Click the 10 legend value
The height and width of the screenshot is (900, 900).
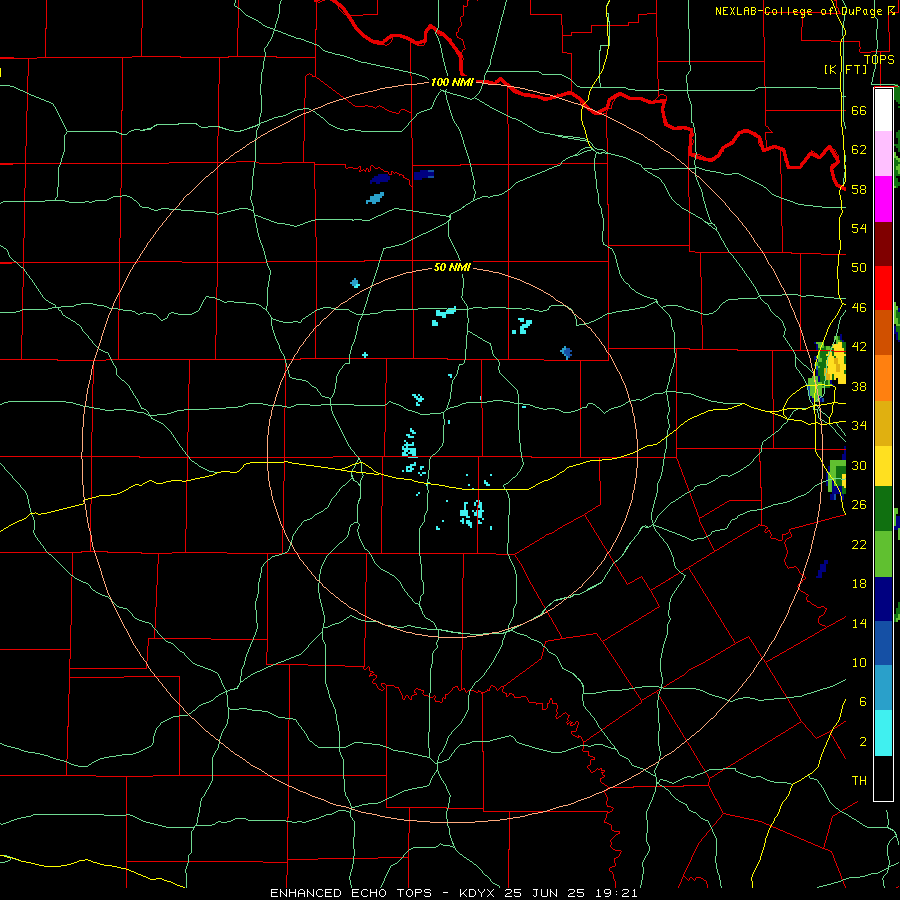tap(859, 662)
